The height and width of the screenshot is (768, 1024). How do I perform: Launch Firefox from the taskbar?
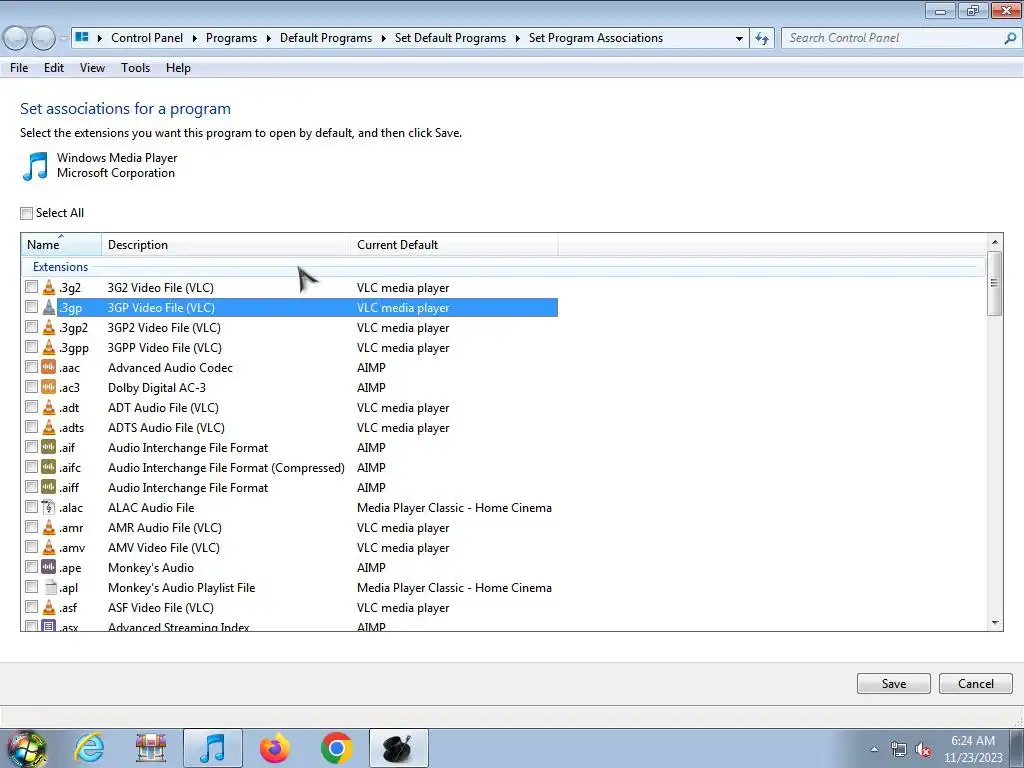(x=274, y=748)
